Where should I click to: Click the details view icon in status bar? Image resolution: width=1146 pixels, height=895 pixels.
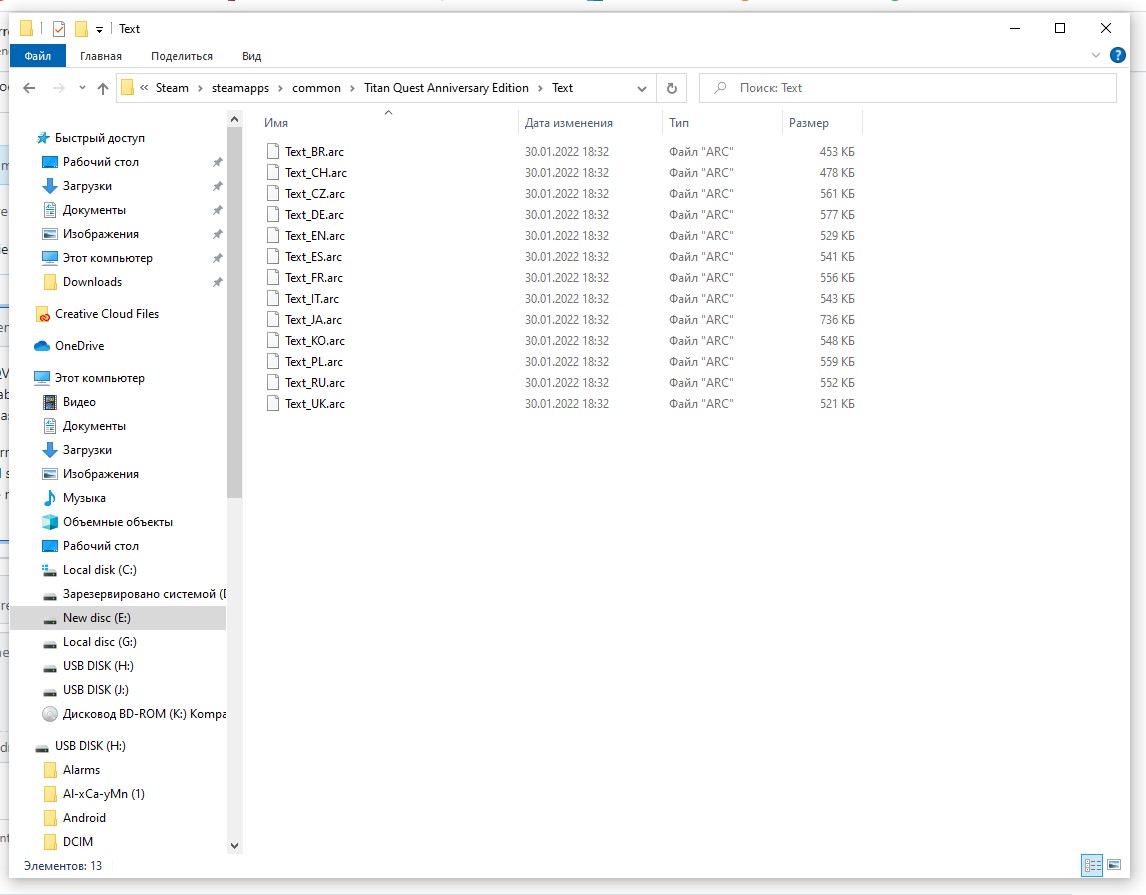1092,865
